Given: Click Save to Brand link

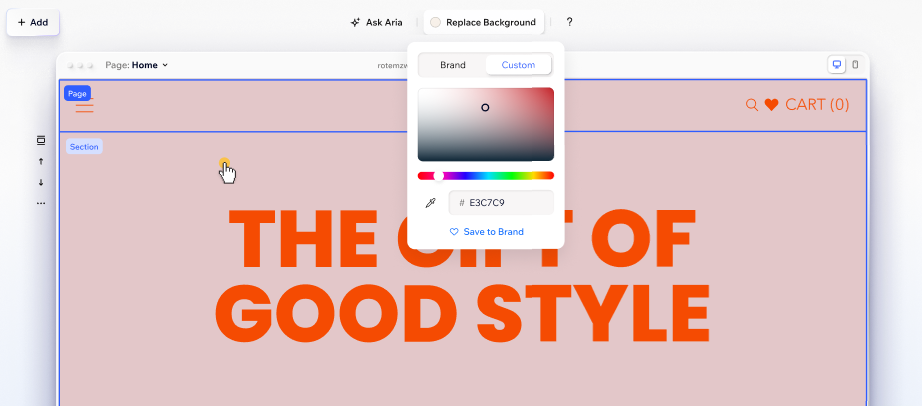Looking at the screenshot, I should (493, 232).
